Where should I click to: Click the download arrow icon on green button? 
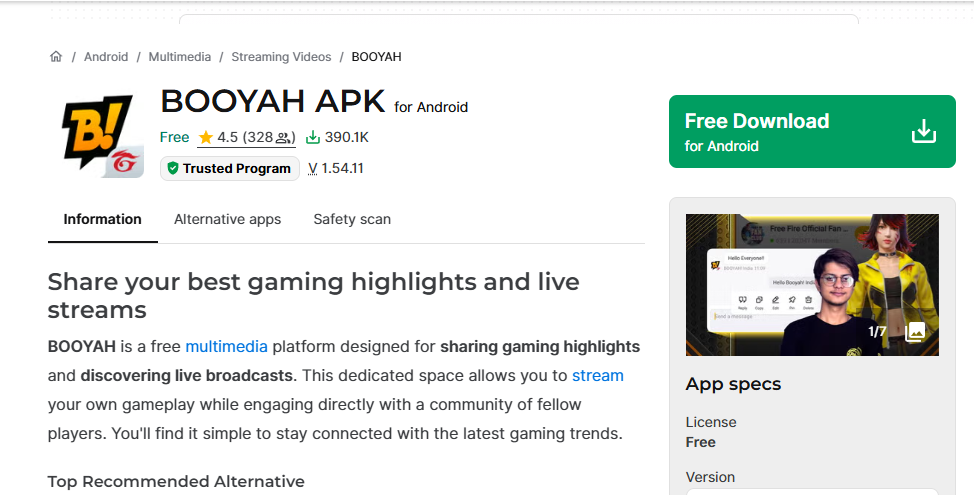pos(924,132)
